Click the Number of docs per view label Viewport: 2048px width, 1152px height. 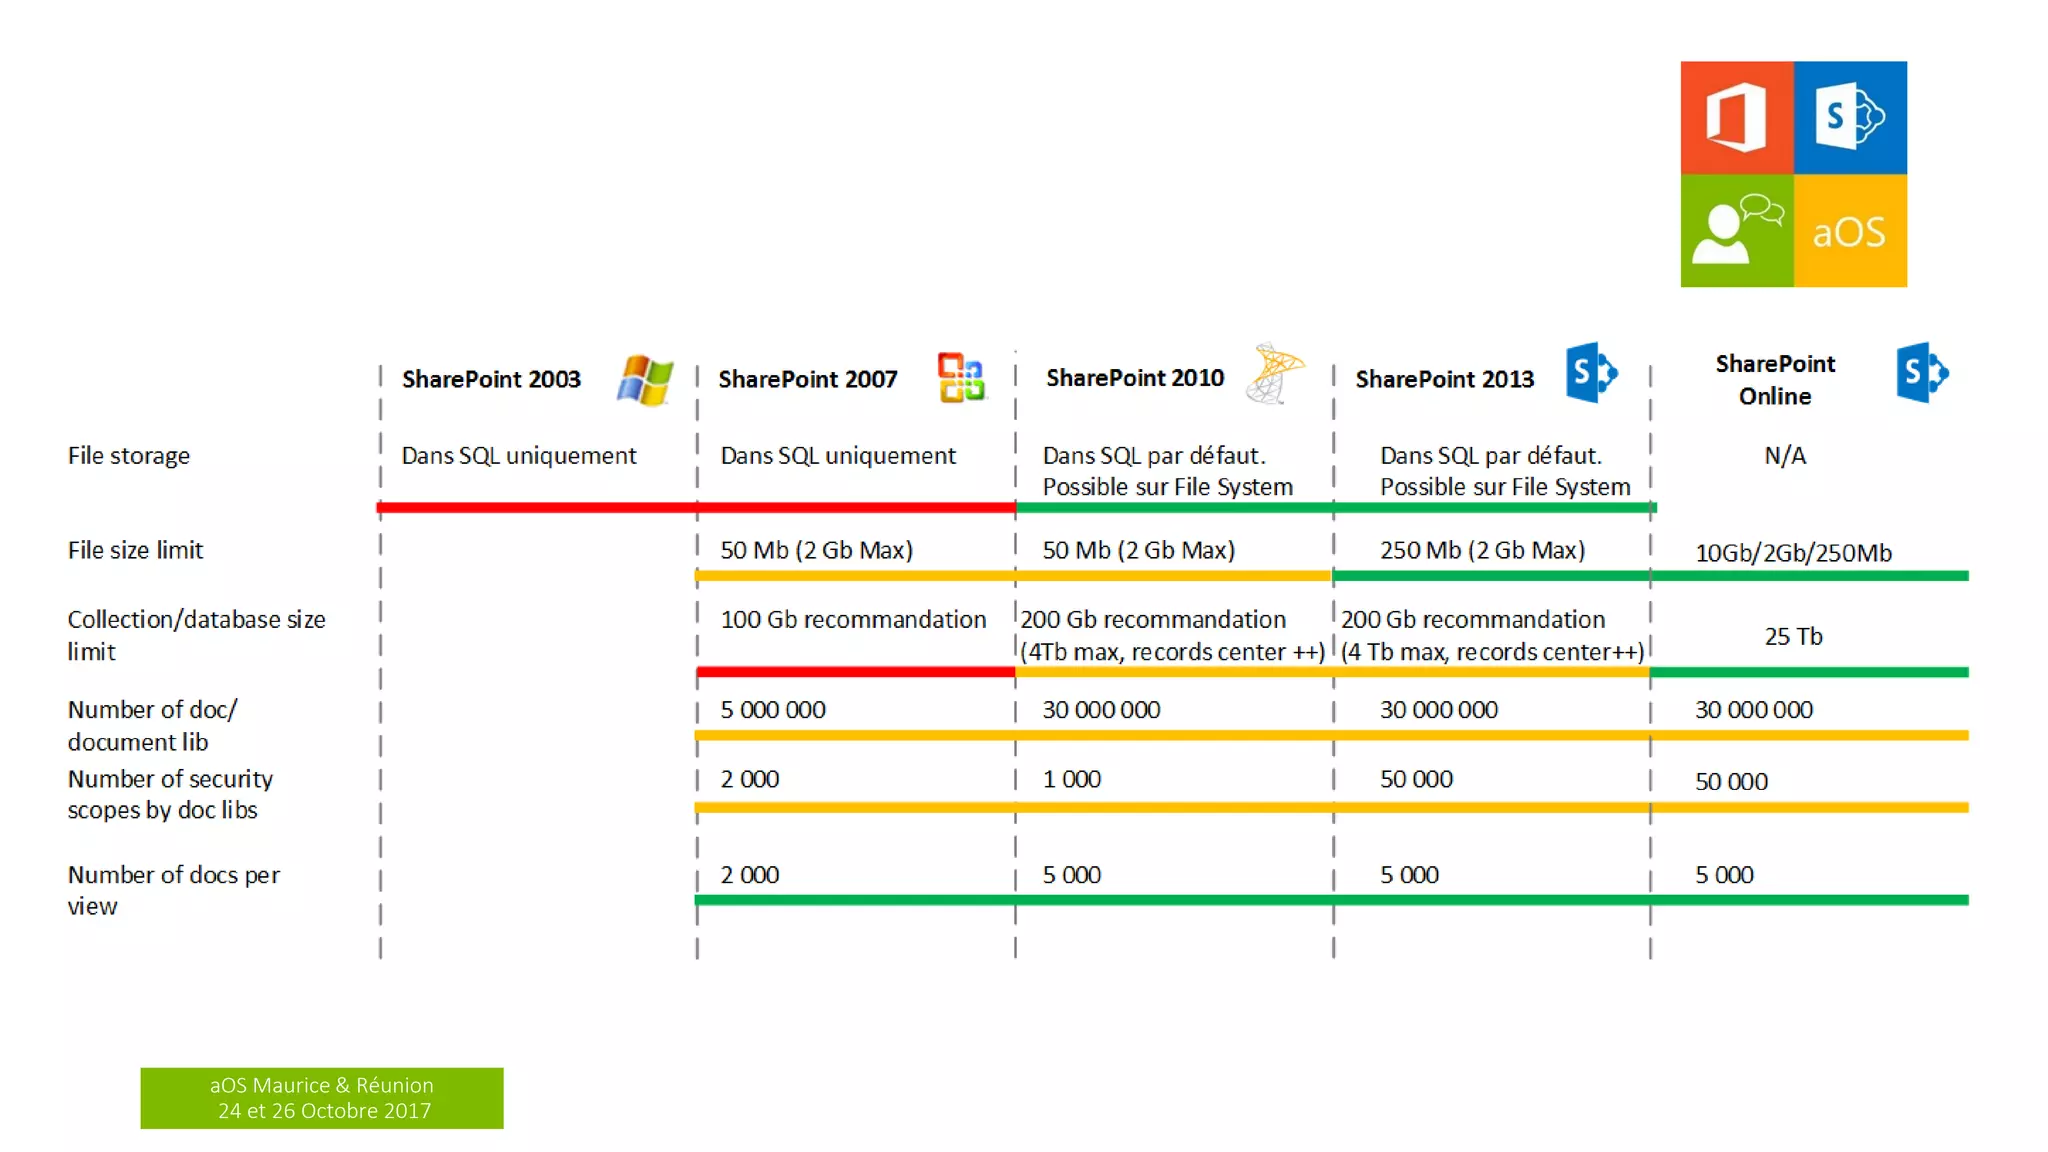tap(173, 890)
